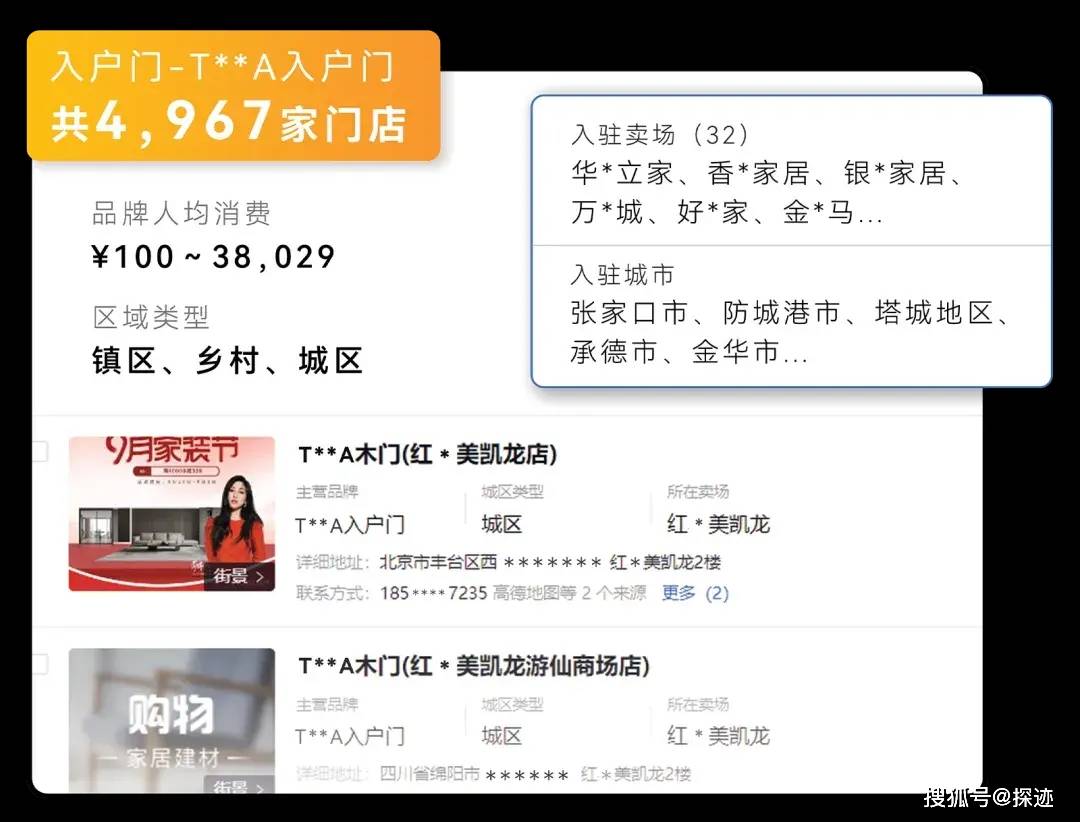The image size is (1080, 822).
Task: Open 街景 on the 购物 家居建材 thumbnail
Action: [240, 787]
